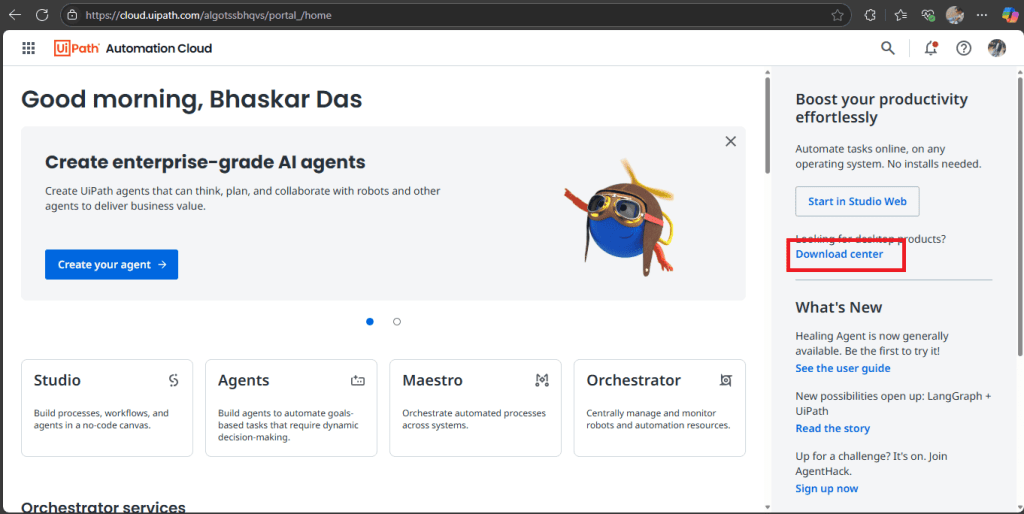This screenshot has height=514, width=1024.
Task: Click the UiPath Automation Cloud logo
Action: [x=133, y=48]
